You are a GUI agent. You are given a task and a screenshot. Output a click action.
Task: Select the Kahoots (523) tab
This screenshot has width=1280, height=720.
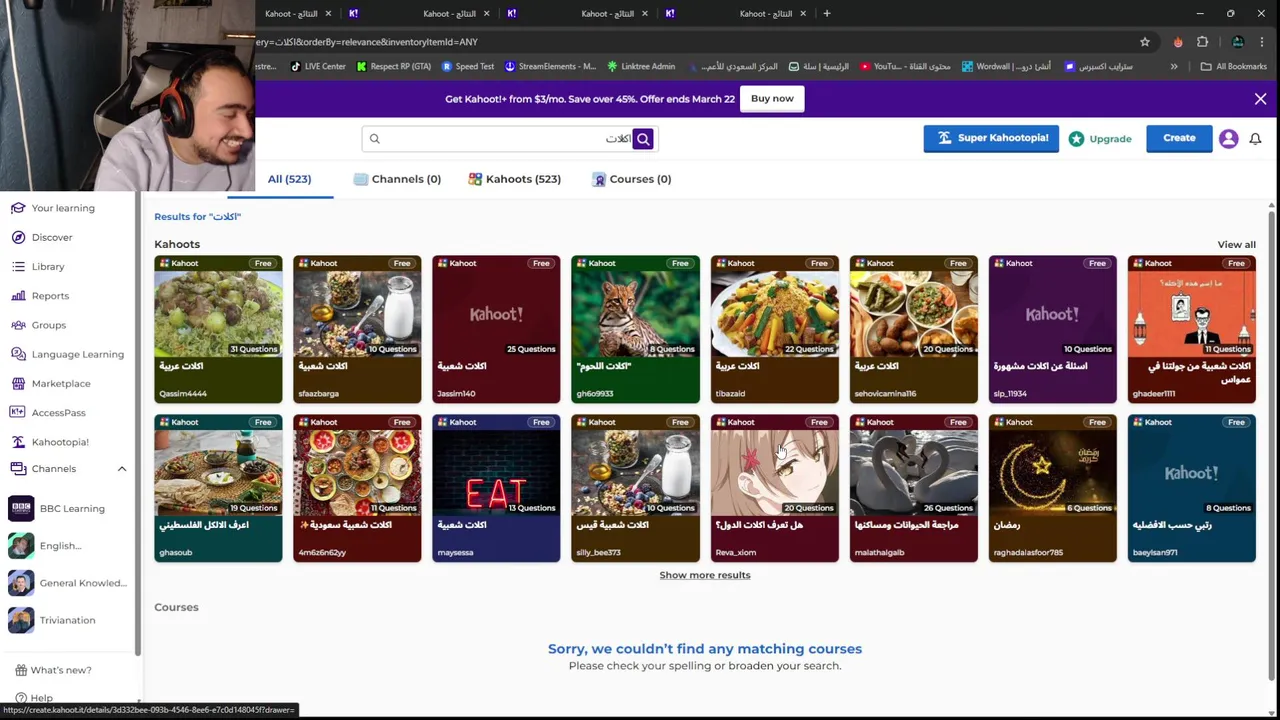(x=515, y=179)
